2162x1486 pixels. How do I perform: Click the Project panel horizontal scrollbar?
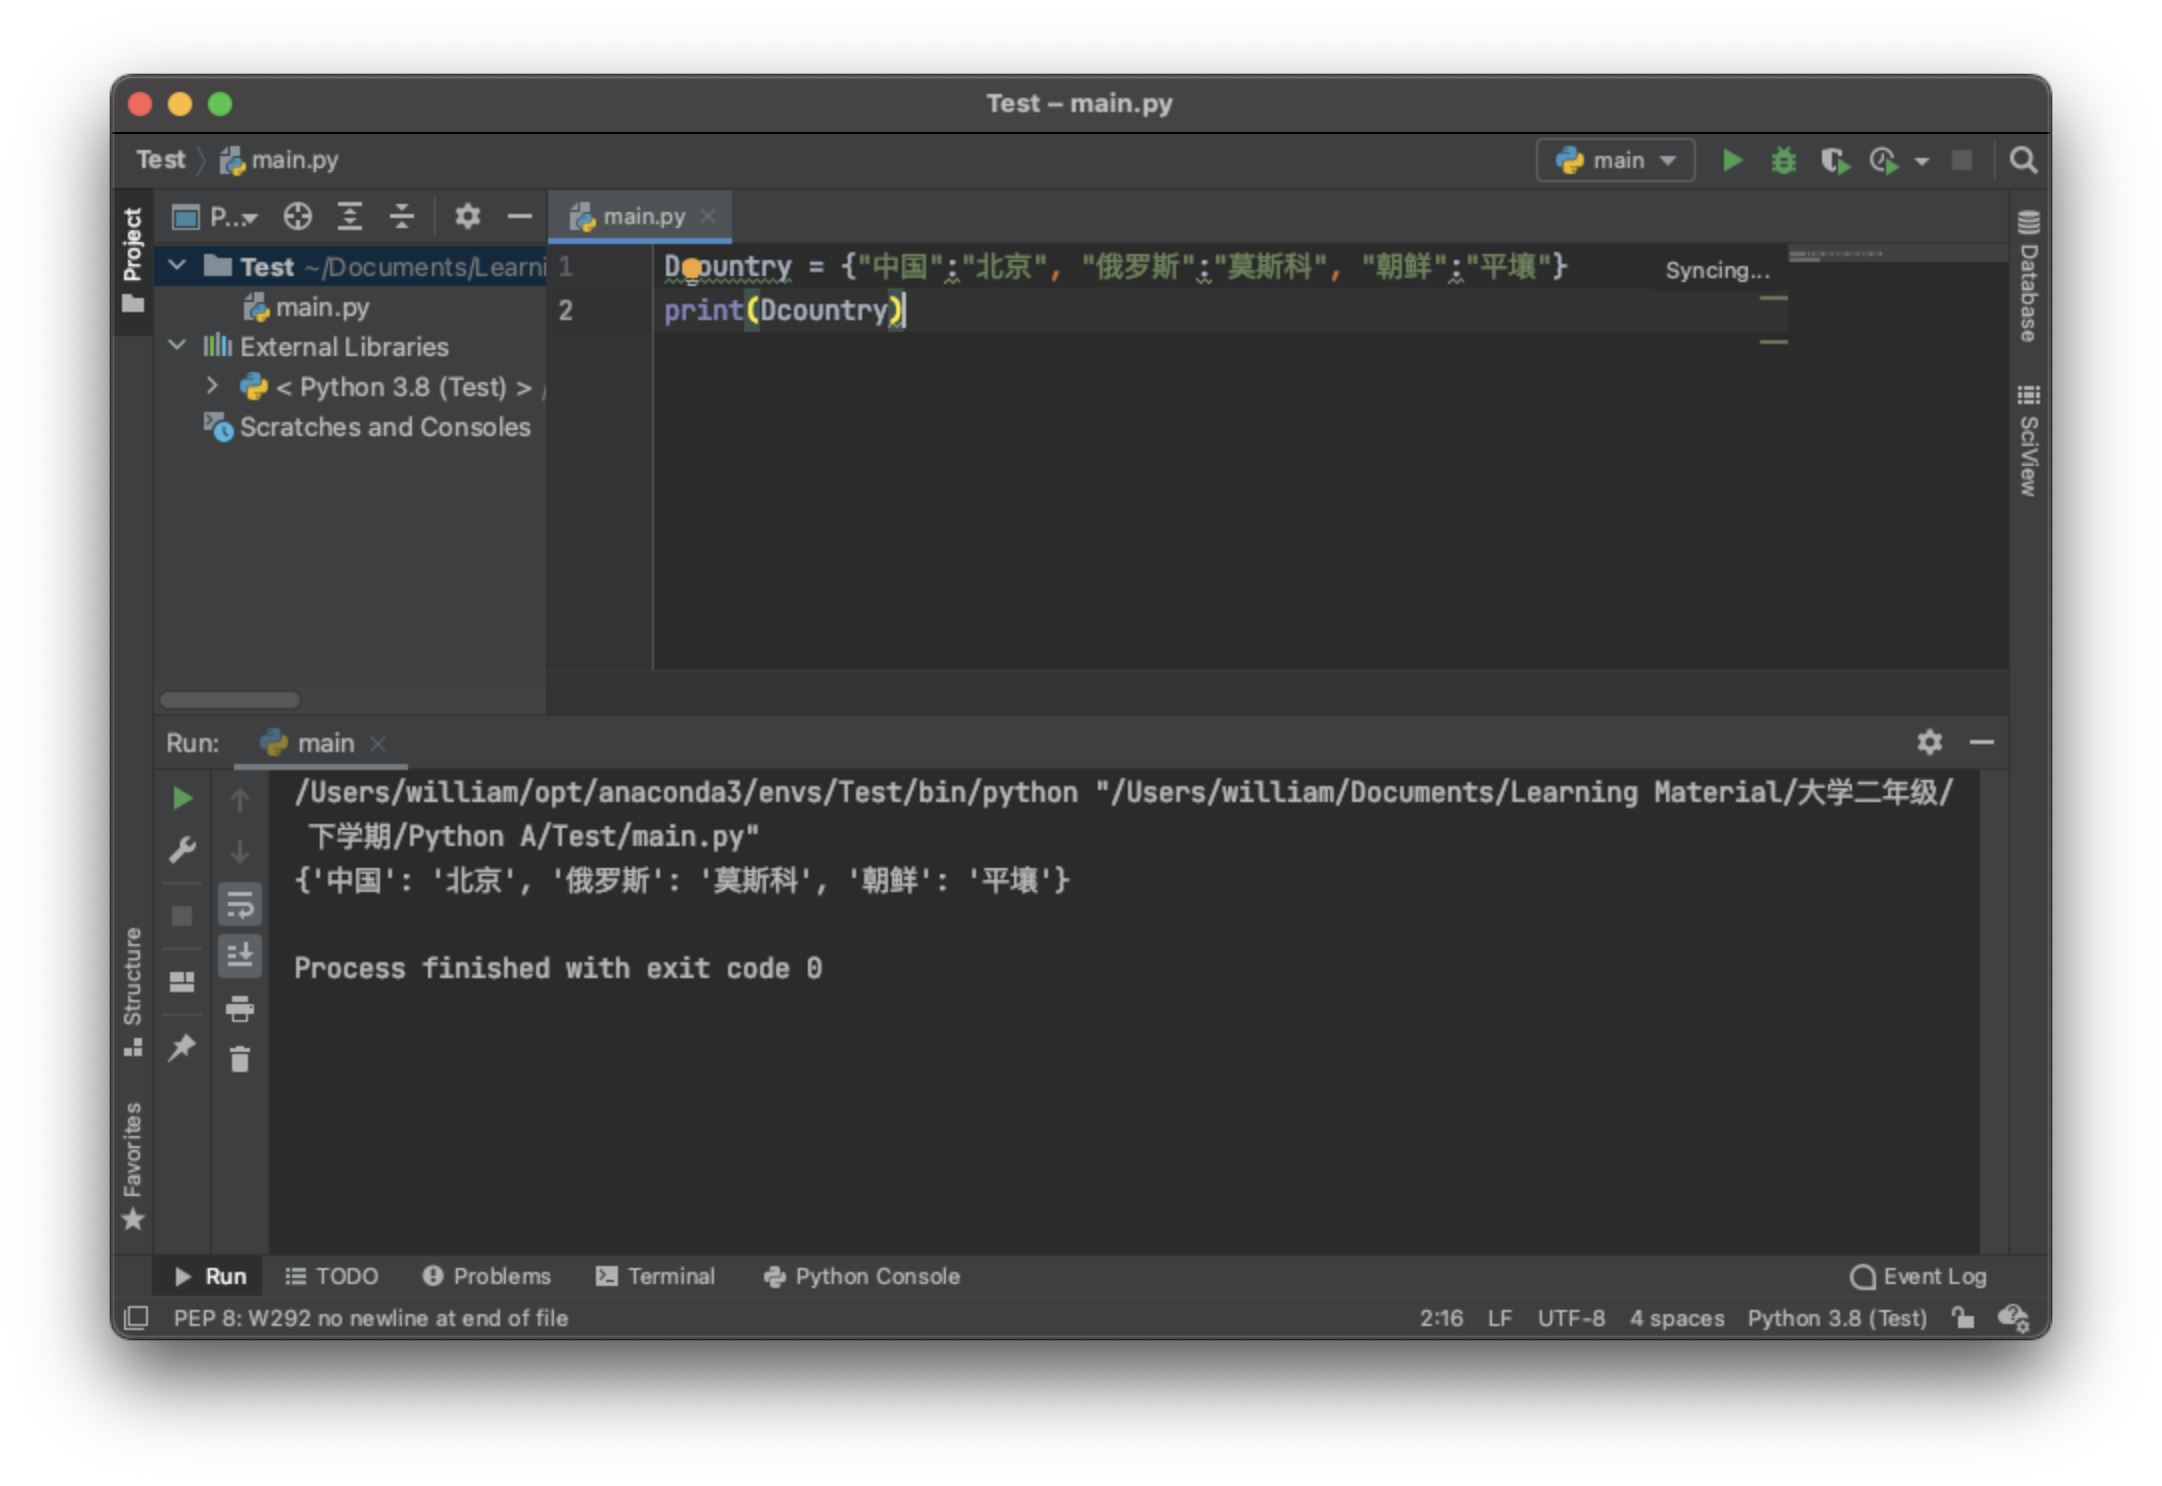230,699
